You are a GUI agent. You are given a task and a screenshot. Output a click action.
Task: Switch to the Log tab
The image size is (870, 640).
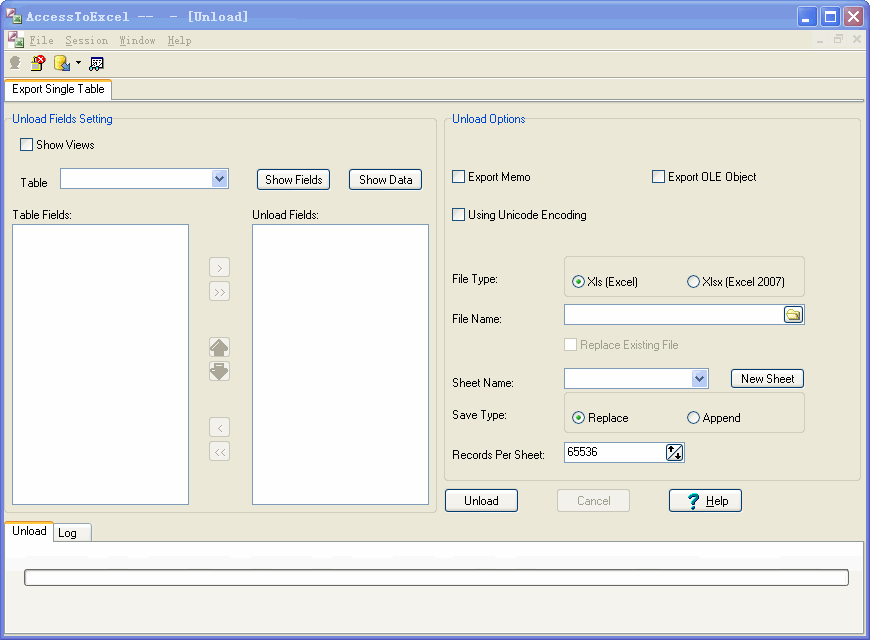tap(73, 533)
